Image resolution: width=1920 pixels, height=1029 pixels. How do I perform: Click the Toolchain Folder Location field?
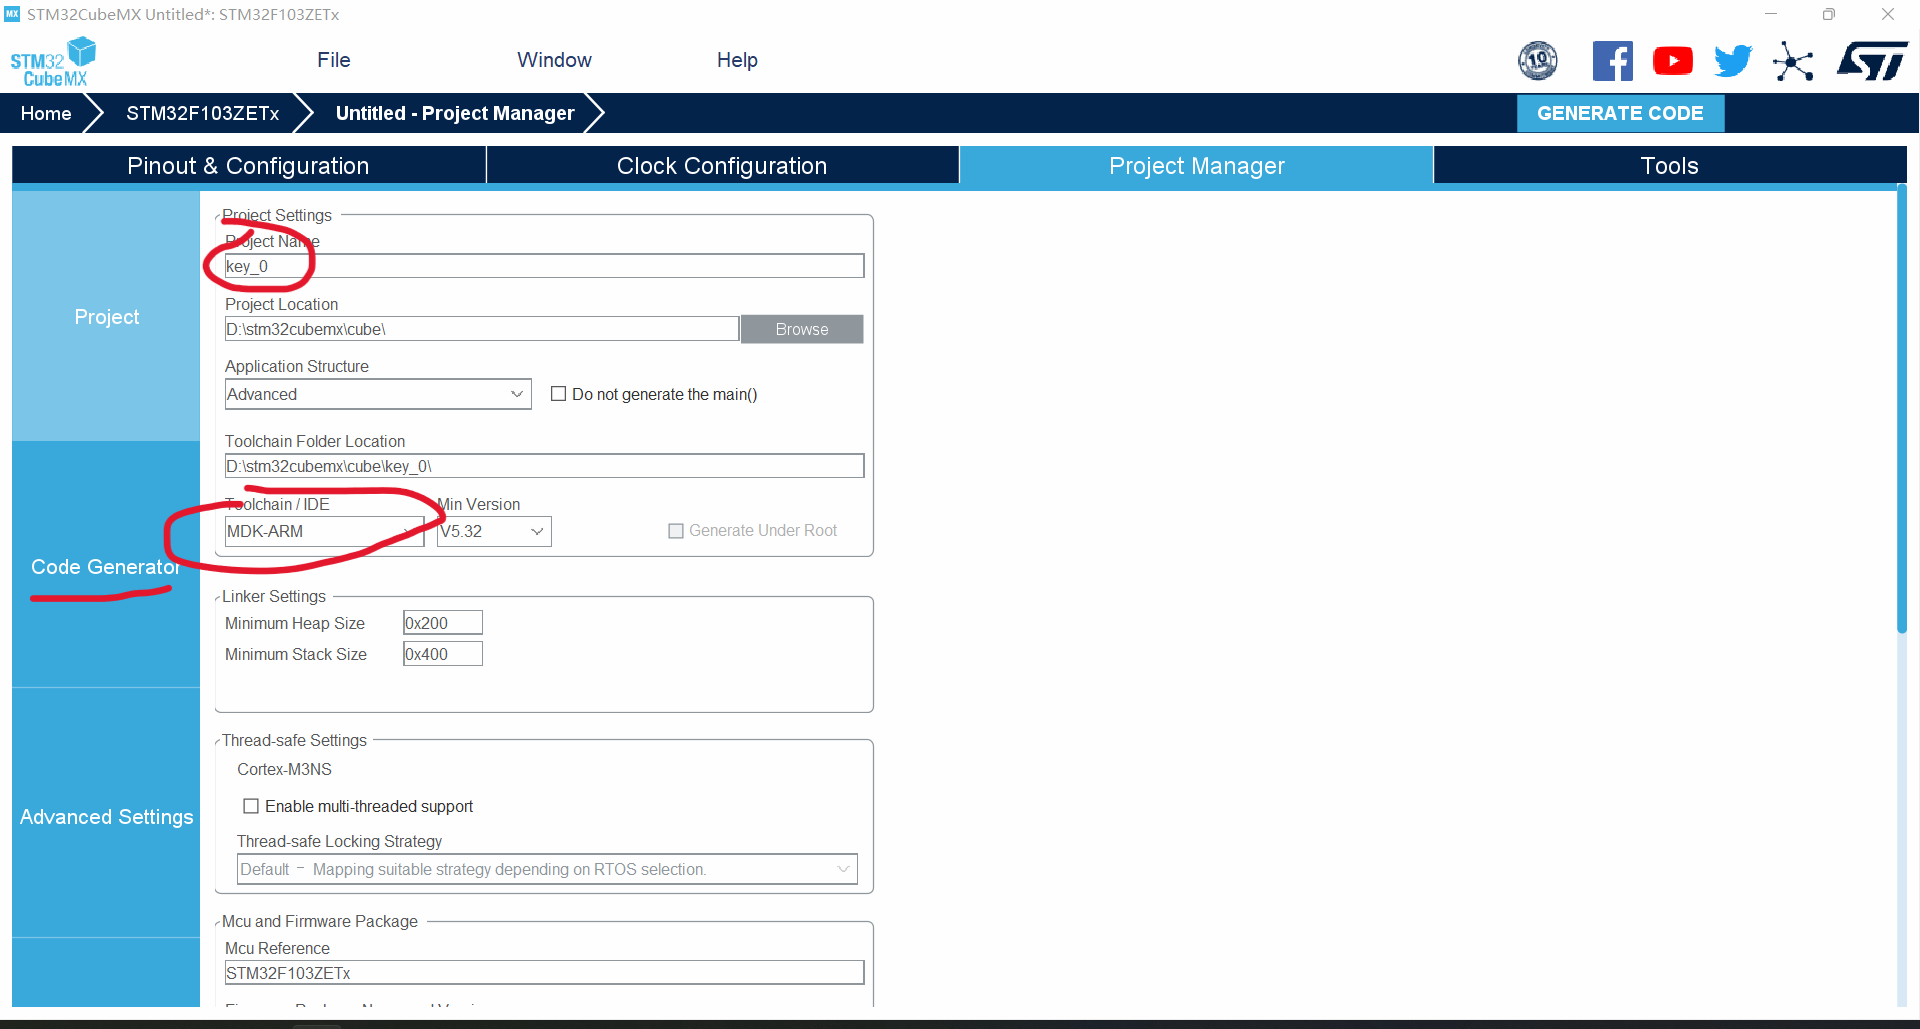point(544,466)
